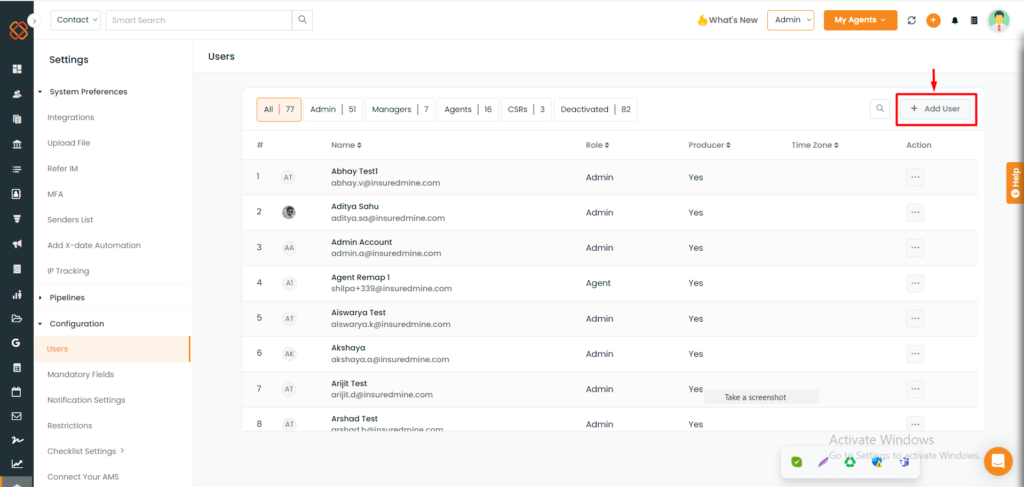Click the green recycle-arrows tray icon
Screen dimensions: 1024x487
tap(850, 462)
